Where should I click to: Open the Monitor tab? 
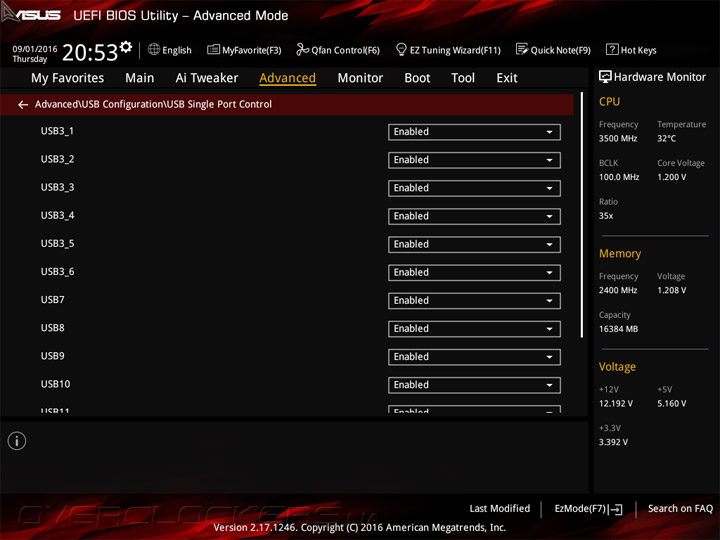[360, 78]
